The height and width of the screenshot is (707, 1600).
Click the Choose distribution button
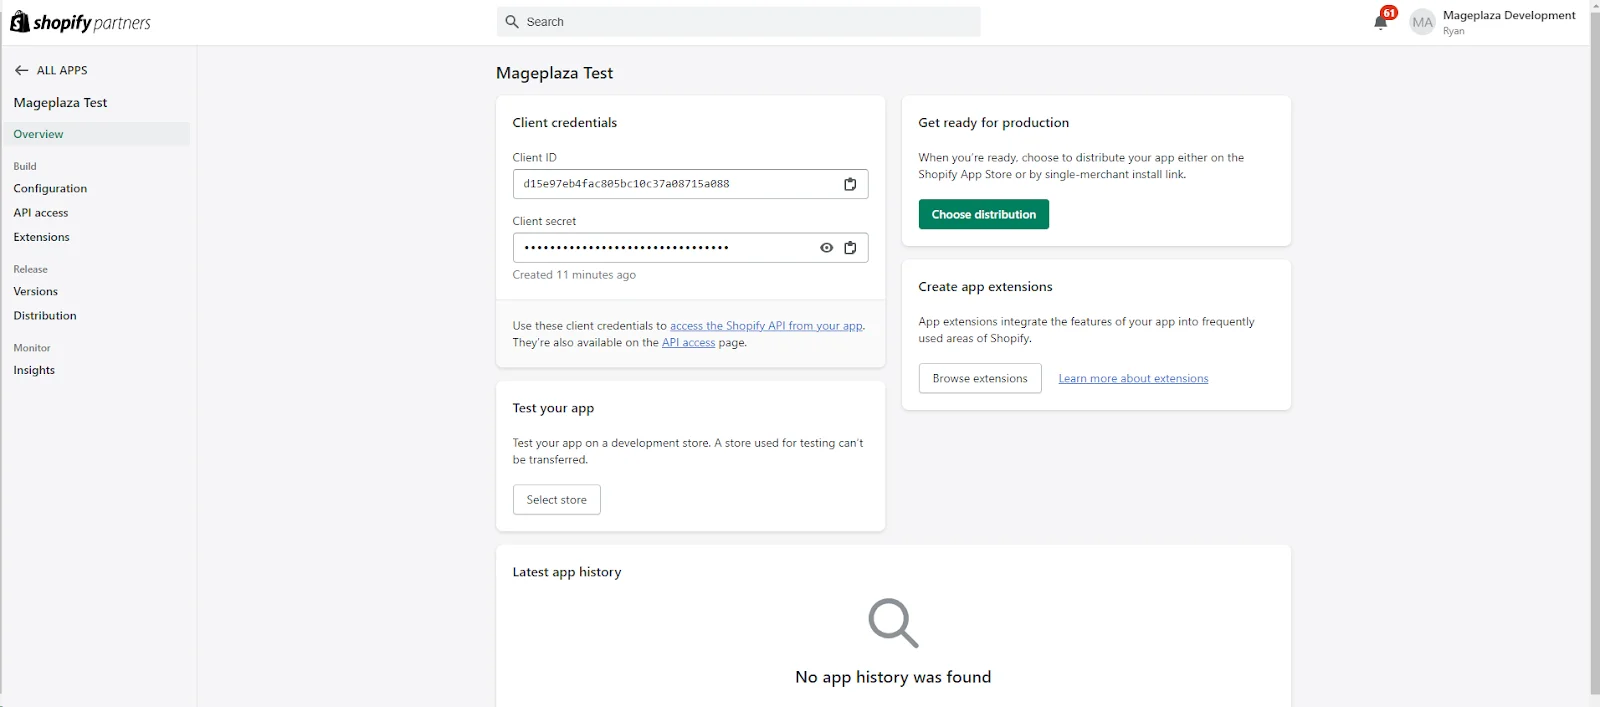[x=984, y=214]
